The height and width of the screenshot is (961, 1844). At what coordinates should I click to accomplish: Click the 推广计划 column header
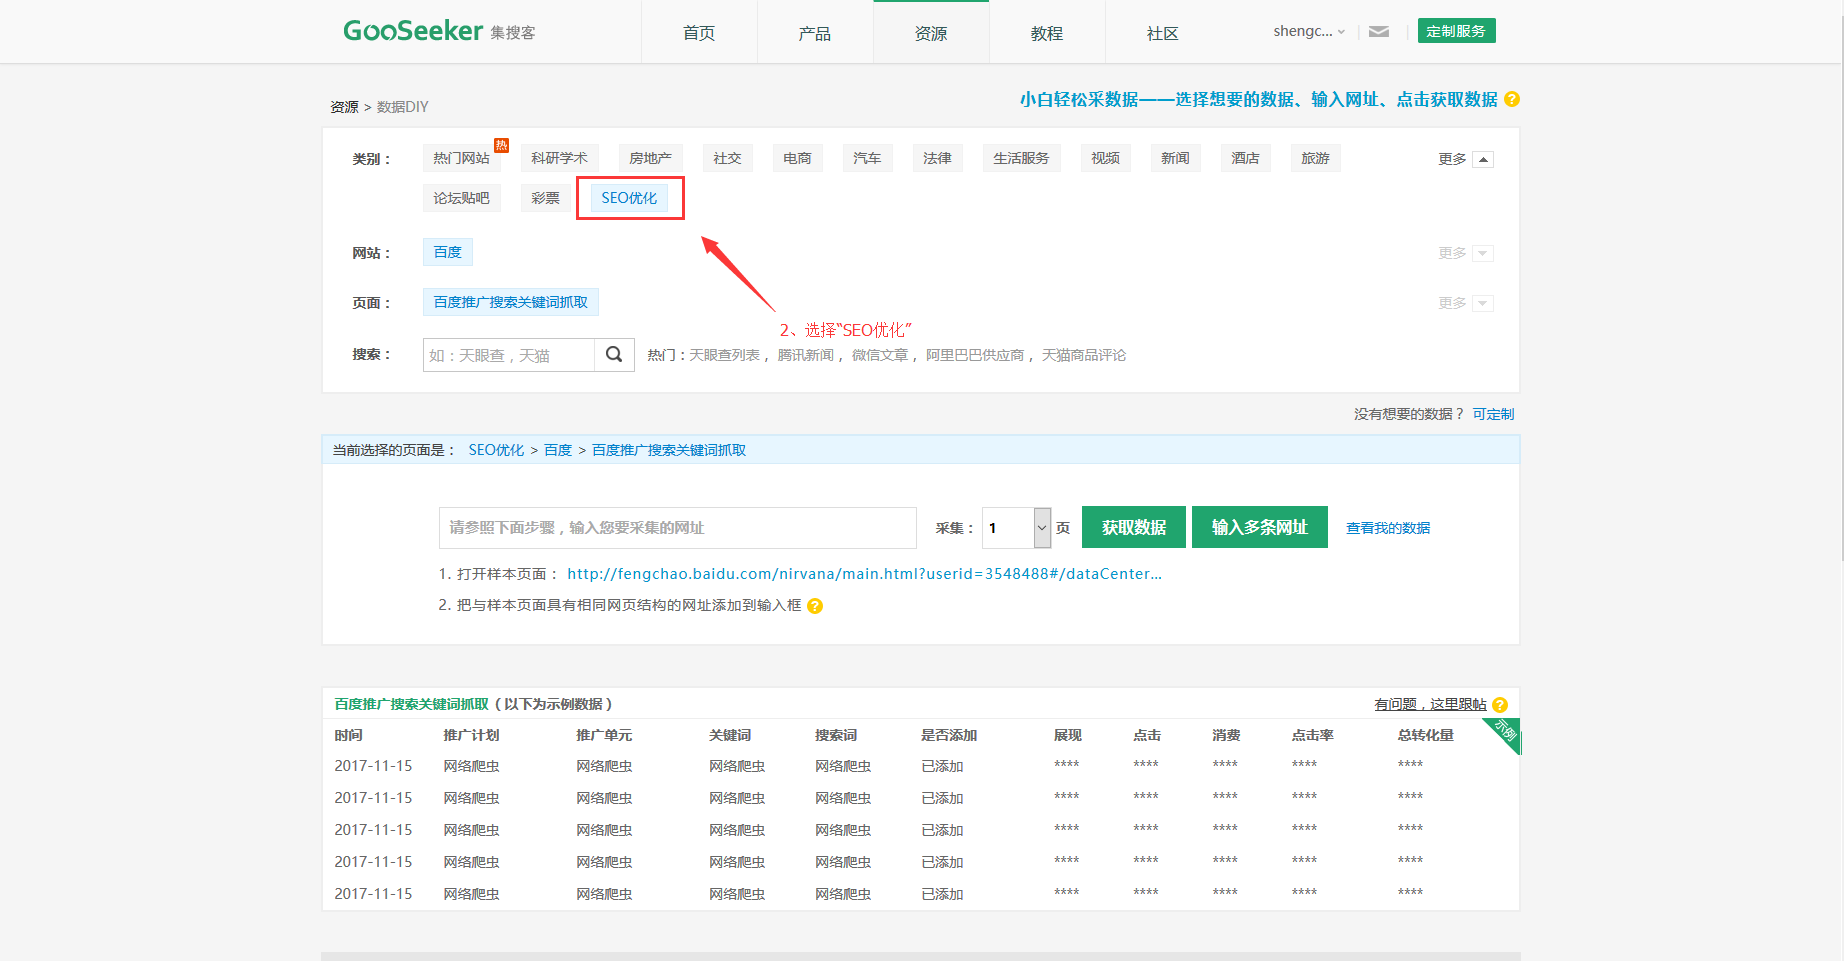click(471, 735)
